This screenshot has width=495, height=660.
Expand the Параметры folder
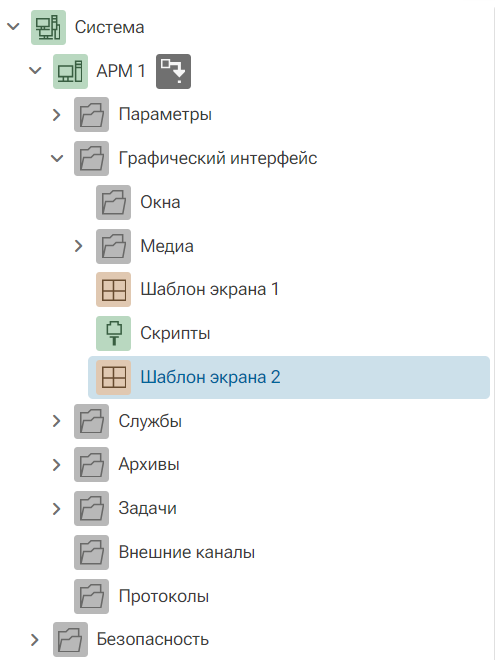tap(56, 114)
